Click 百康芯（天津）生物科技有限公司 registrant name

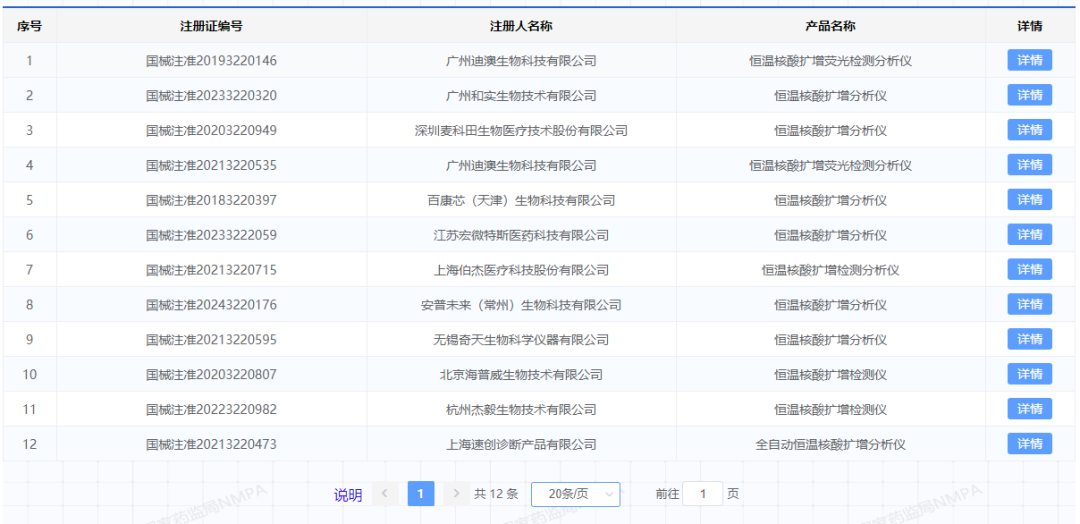tap(521, 200)
